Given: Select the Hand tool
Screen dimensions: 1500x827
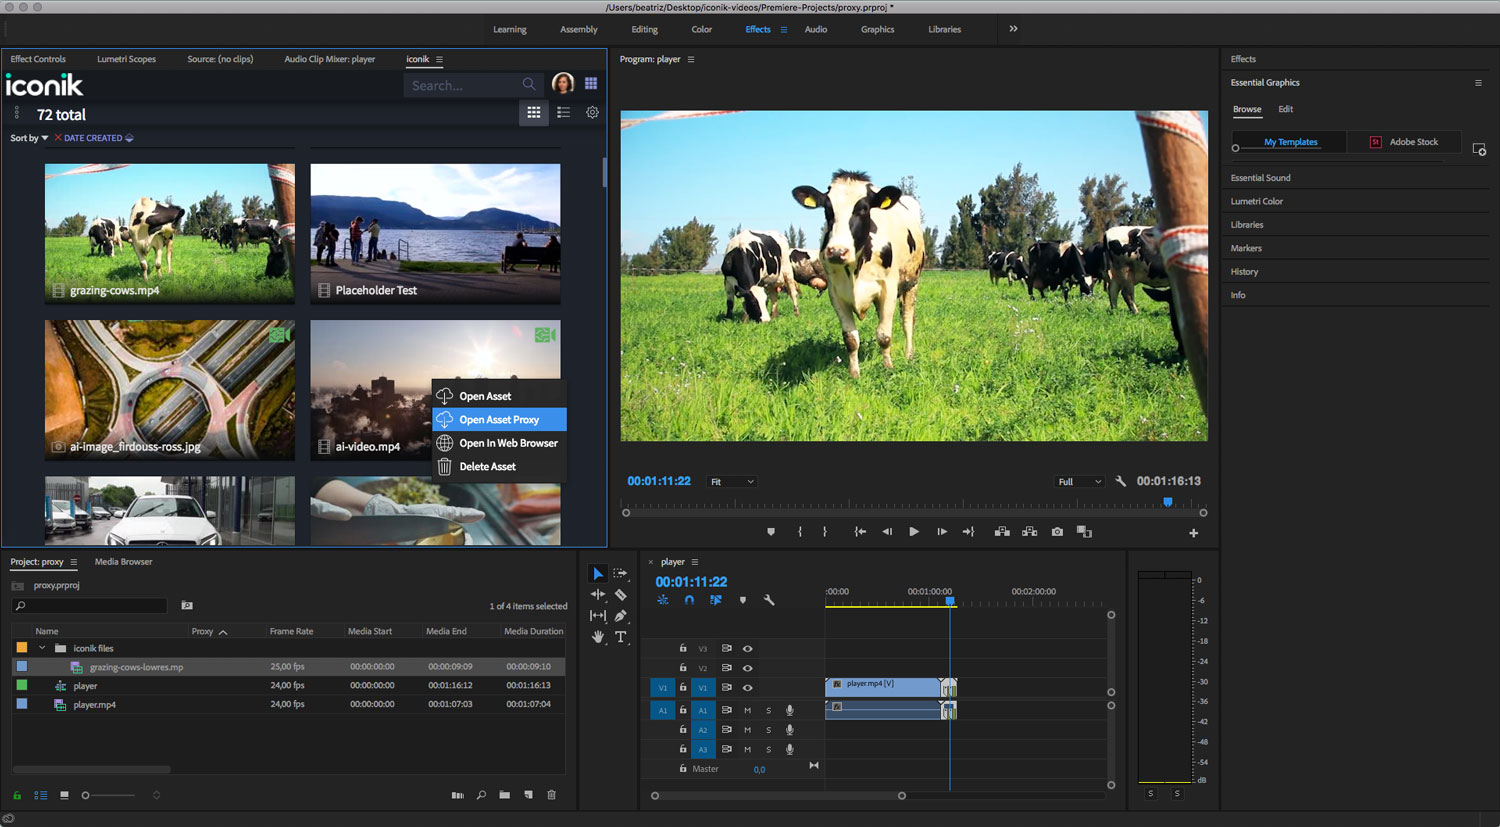Looking at the screenshot, I should click(598, 637).
